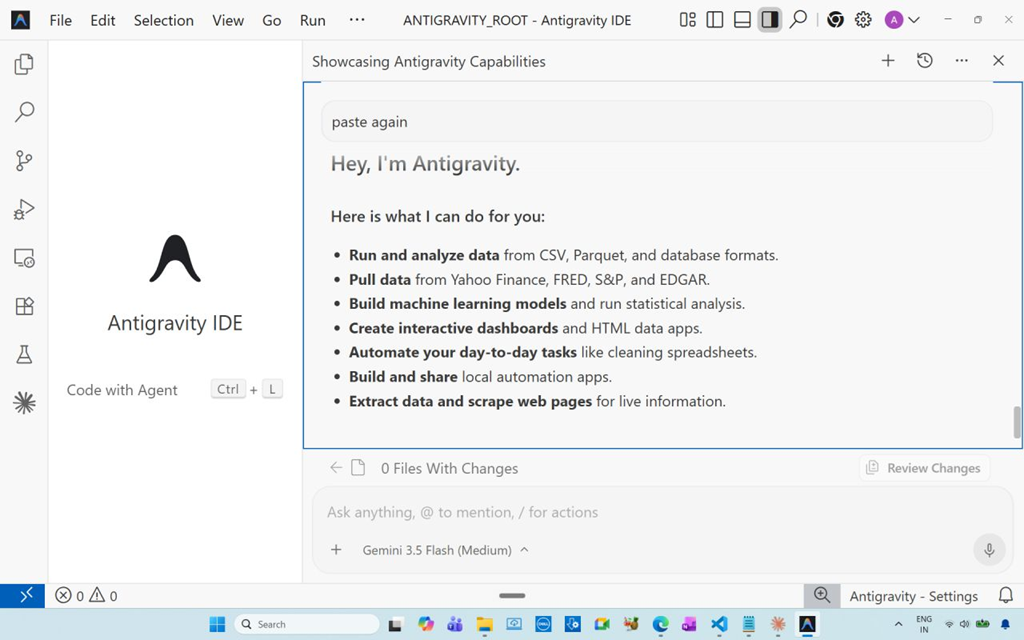Open the Extensions view
1024x640 pixels.
tap(24, 306)
